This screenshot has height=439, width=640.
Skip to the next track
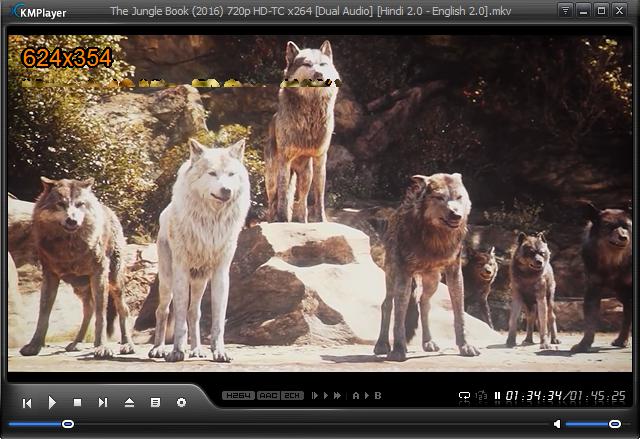(x=103, y=403)
